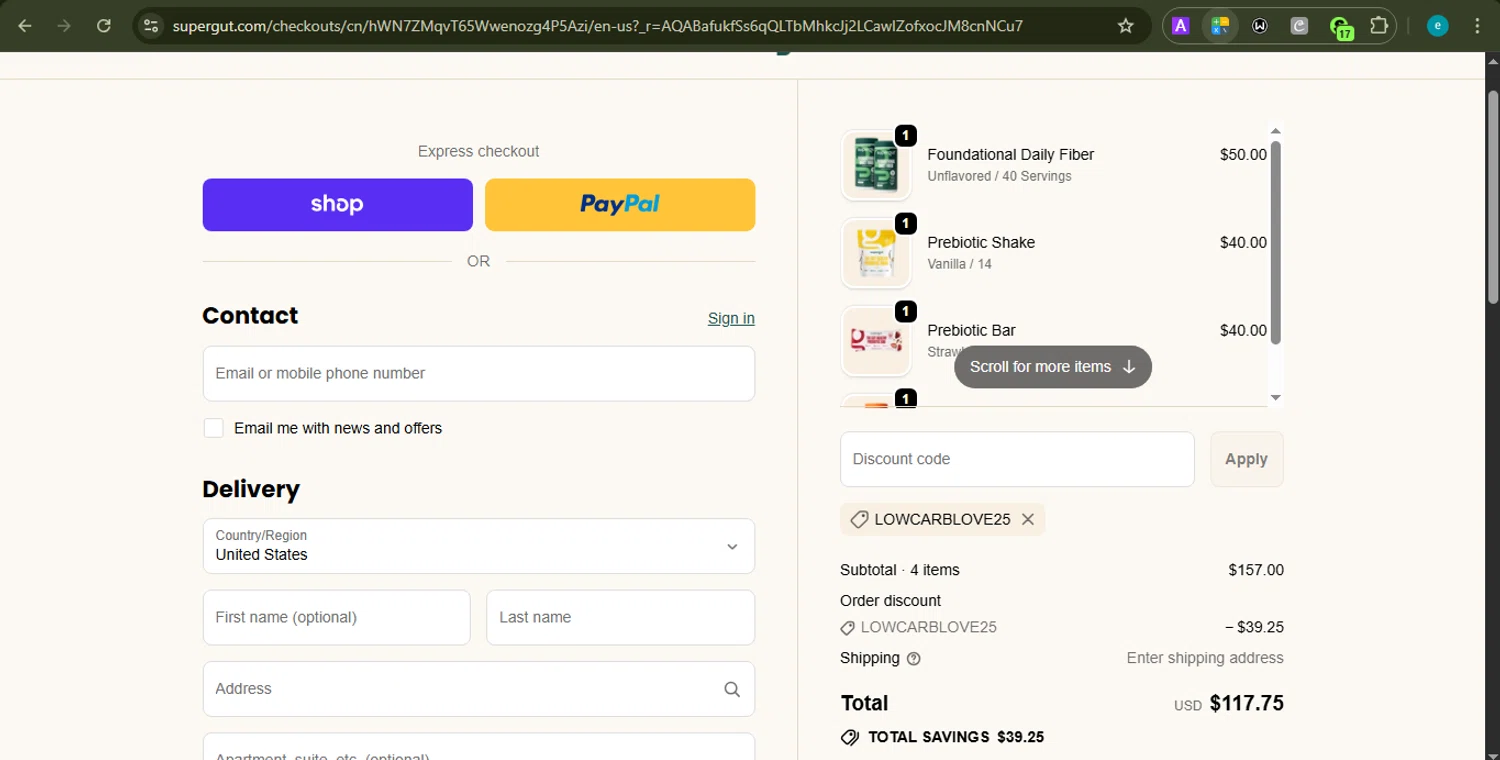
Task: Open the Chrome profile avatar
Action: pyautogui.click(x=1438, y=26)
